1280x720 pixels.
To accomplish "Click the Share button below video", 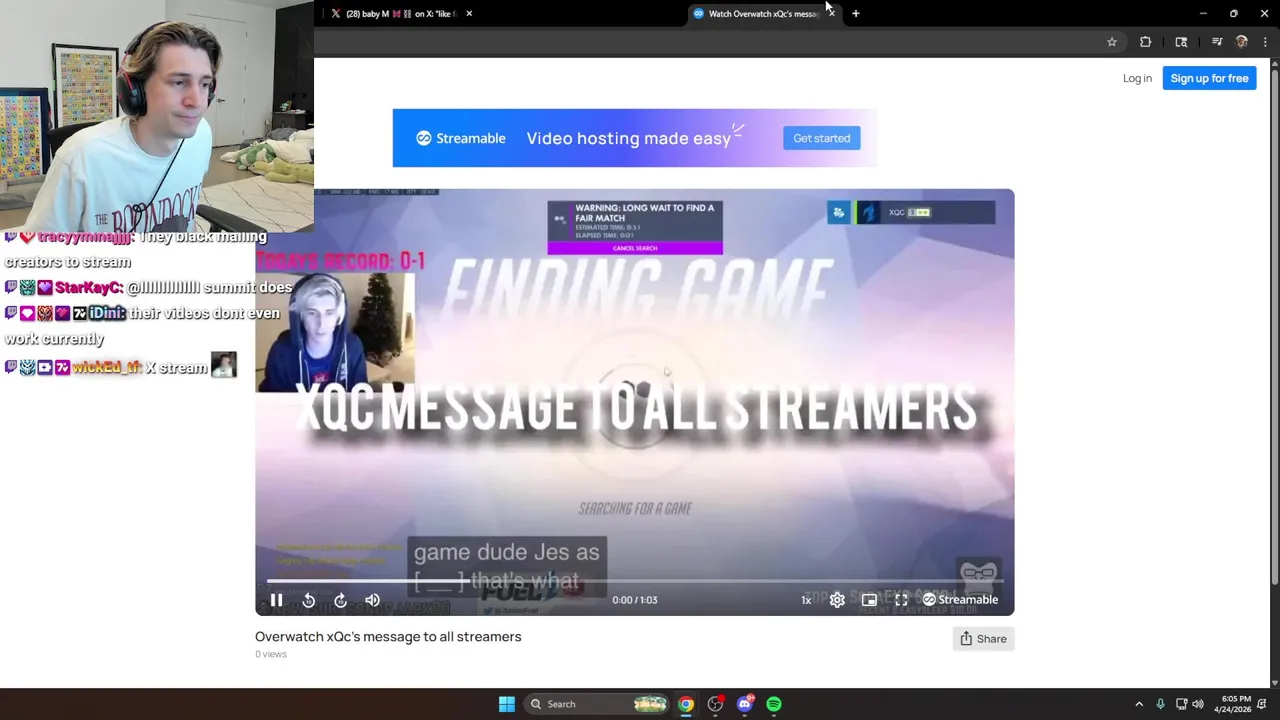I will coord(983,639).
